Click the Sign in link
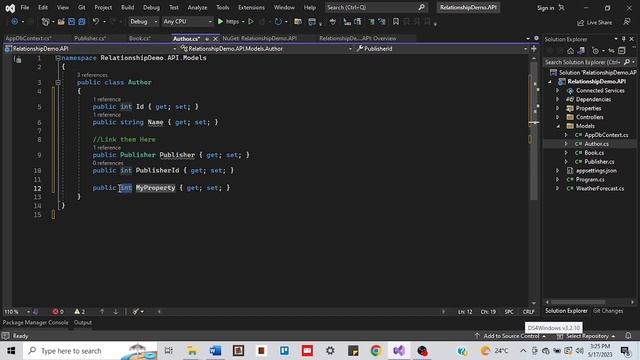 click(545, 8)
